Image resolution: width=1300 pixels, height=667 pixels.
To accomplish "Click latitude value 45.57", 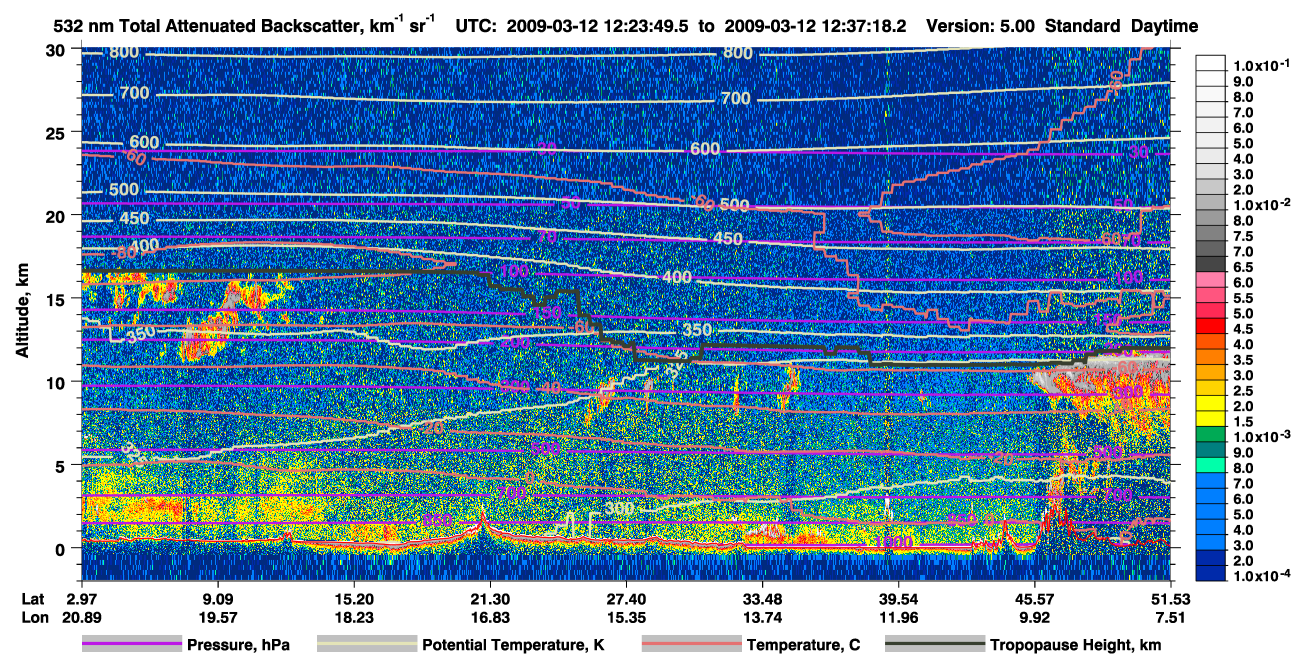I will (x=1034, y=597).
